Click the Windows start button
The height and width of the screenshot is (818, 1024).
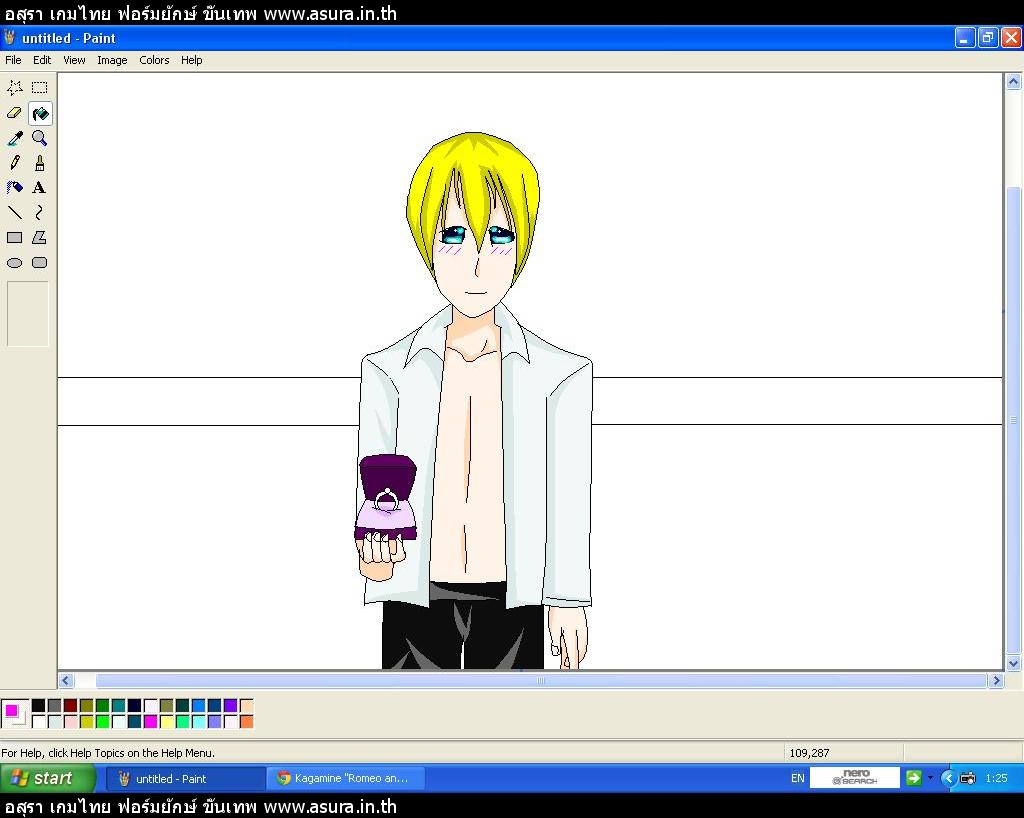[48, 778]
